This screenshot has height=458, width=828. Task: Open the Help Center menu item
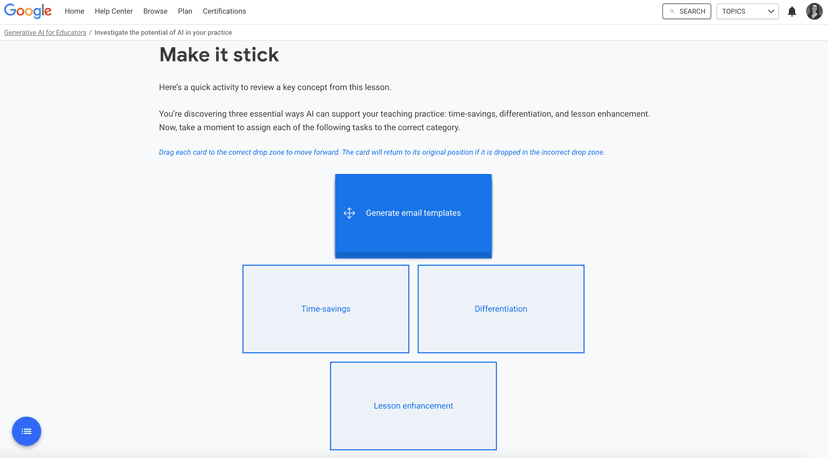114,11
